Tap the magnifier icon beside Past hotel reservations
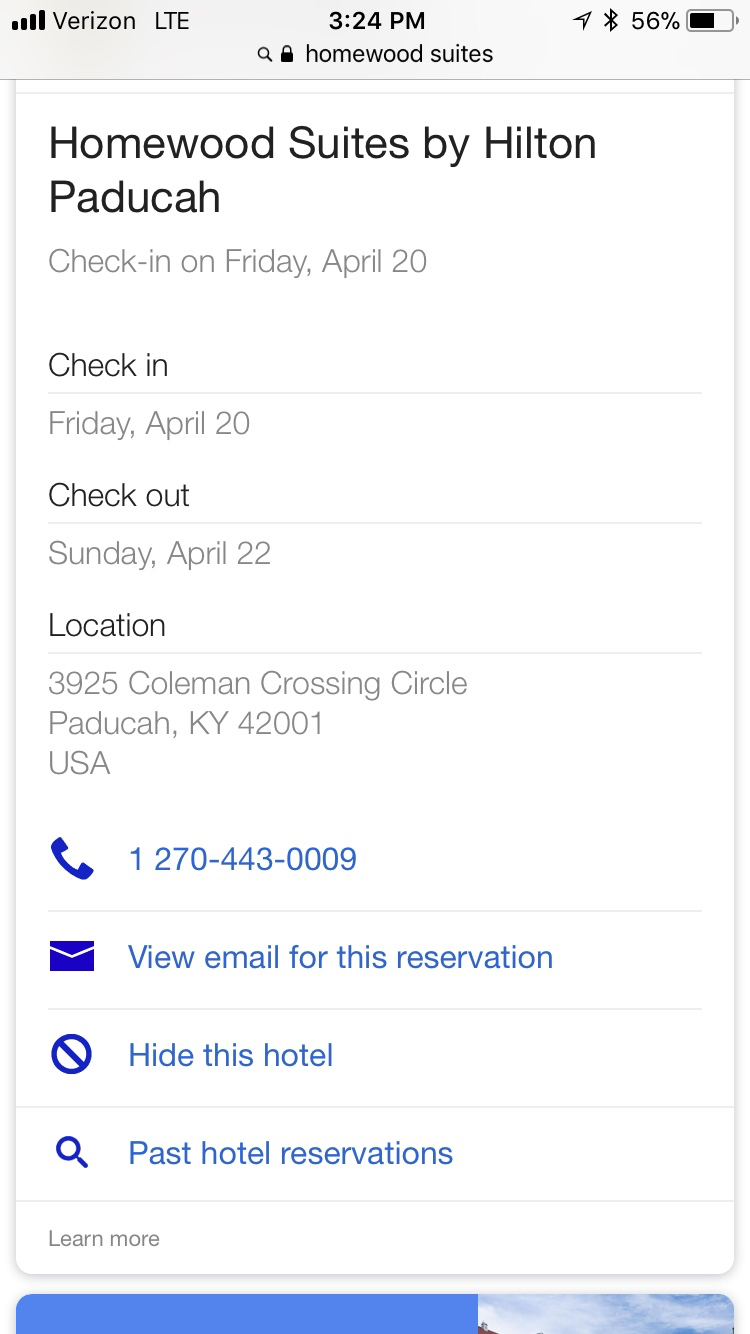Viewport: 750px width, 1334px height. coord(72,1153)
